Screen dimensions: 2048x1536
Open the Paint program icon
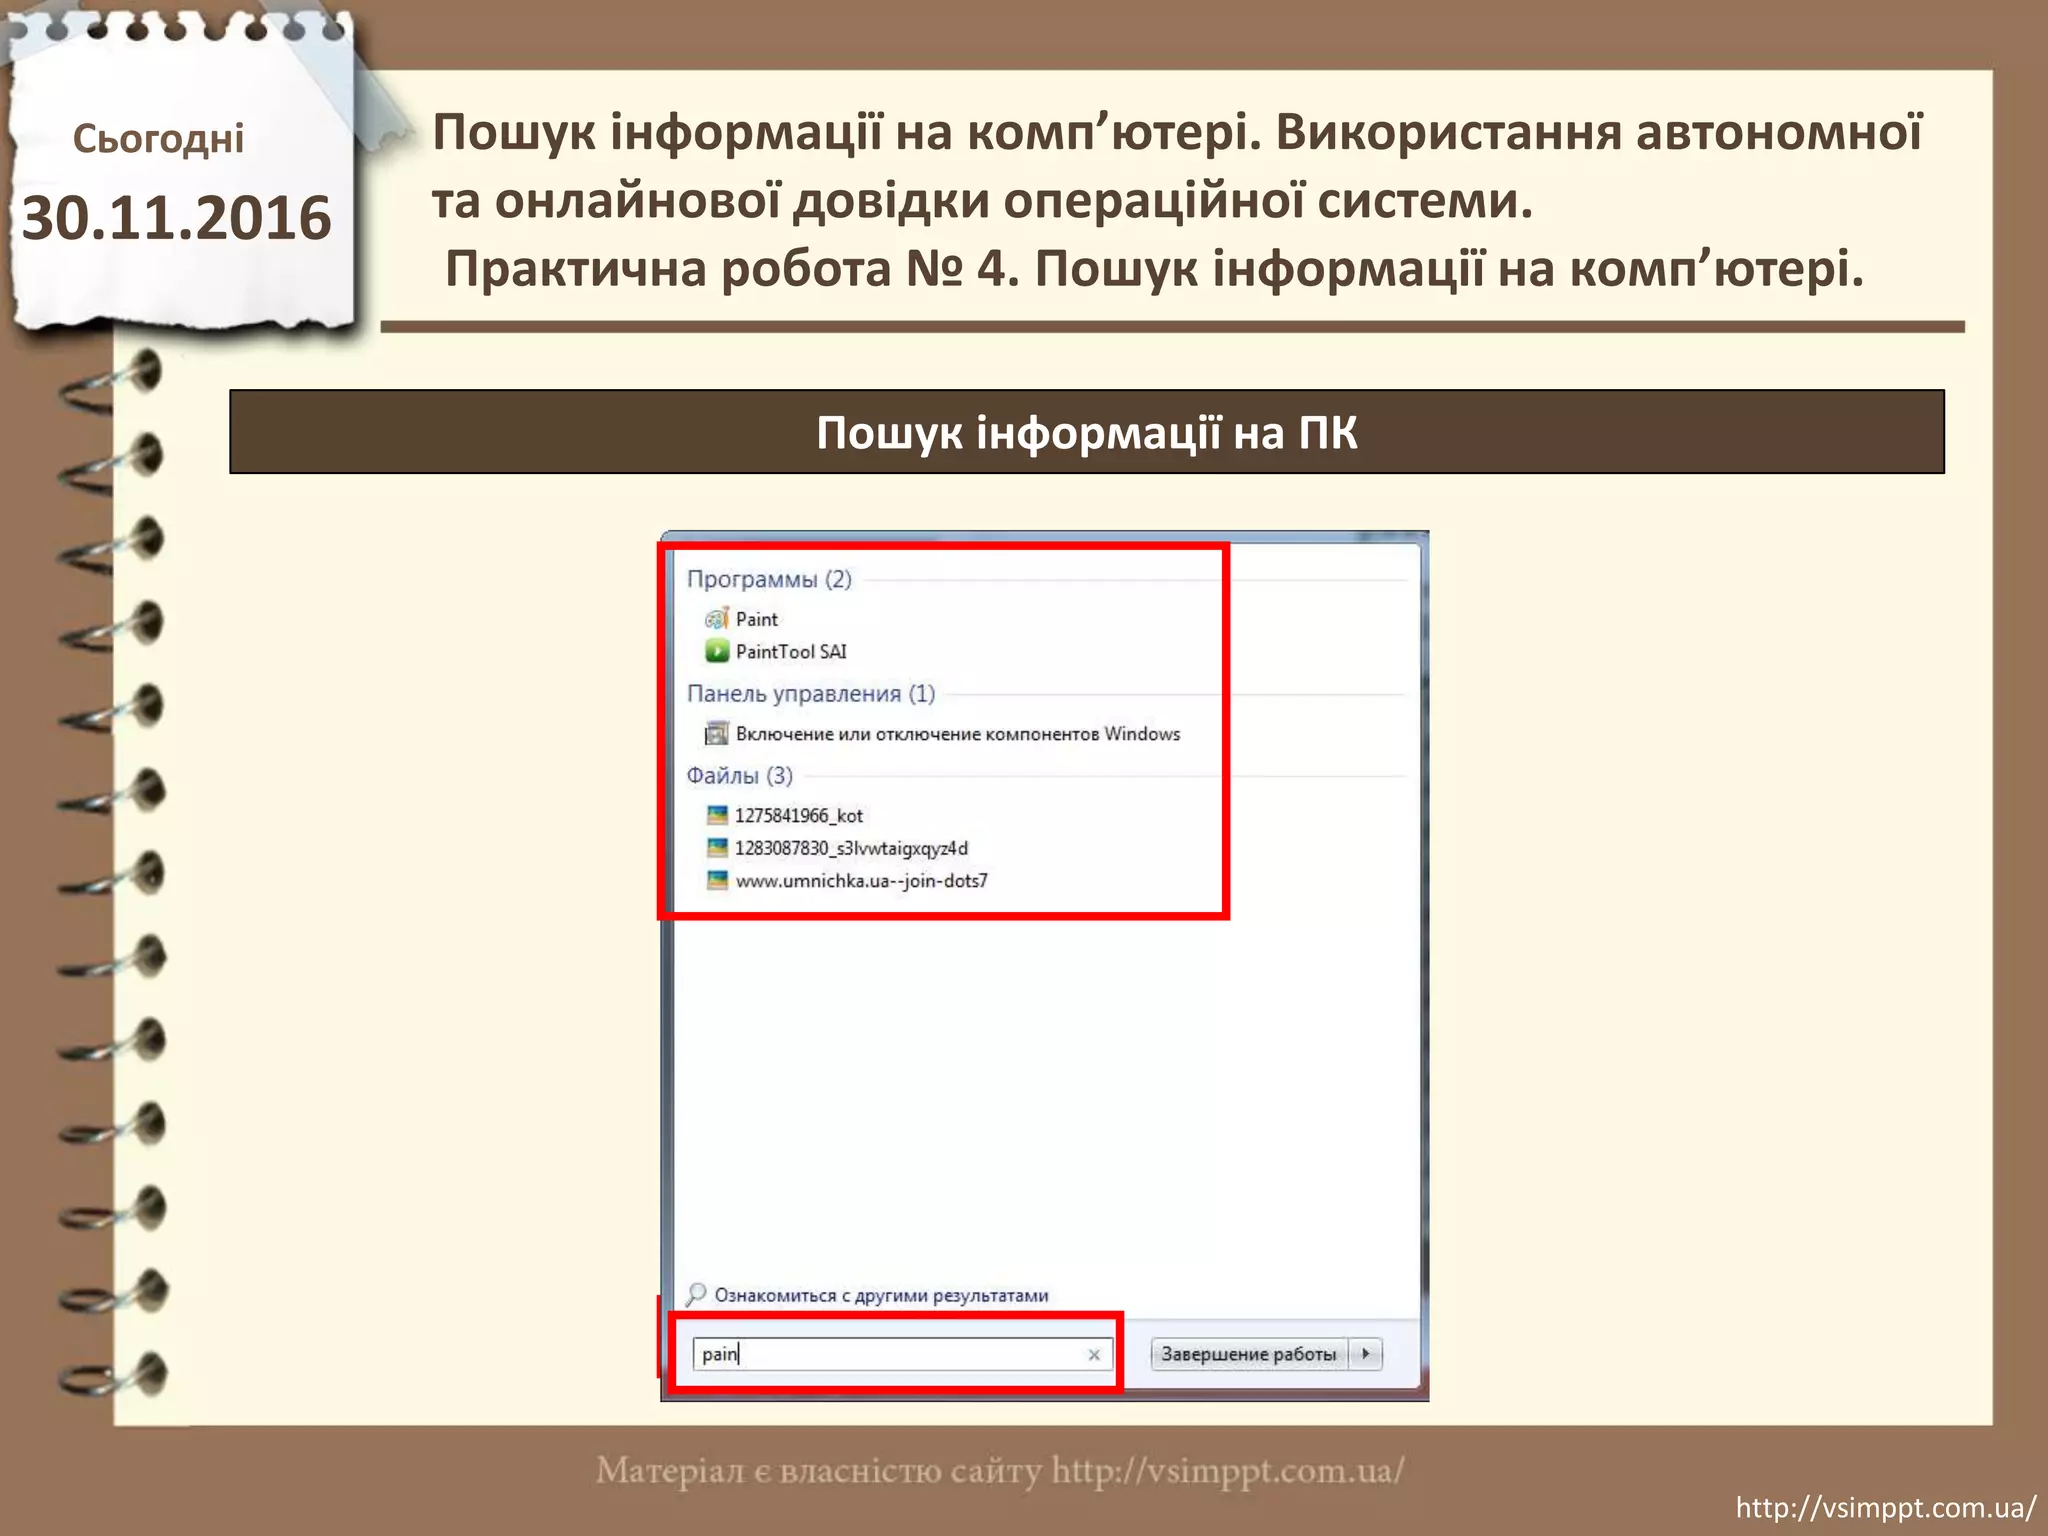[717, 619]
